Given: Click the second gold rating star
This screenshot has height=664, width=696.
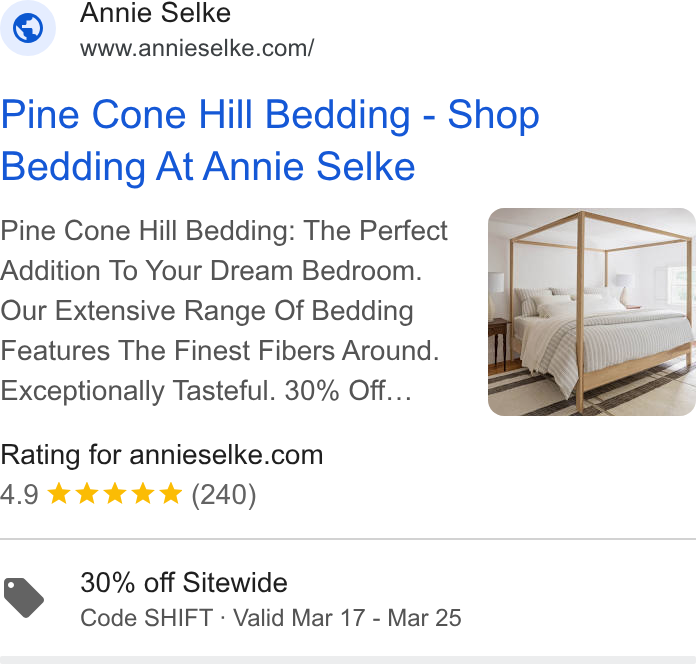Looking at the screenshot, I should click(x=87, y=494).
